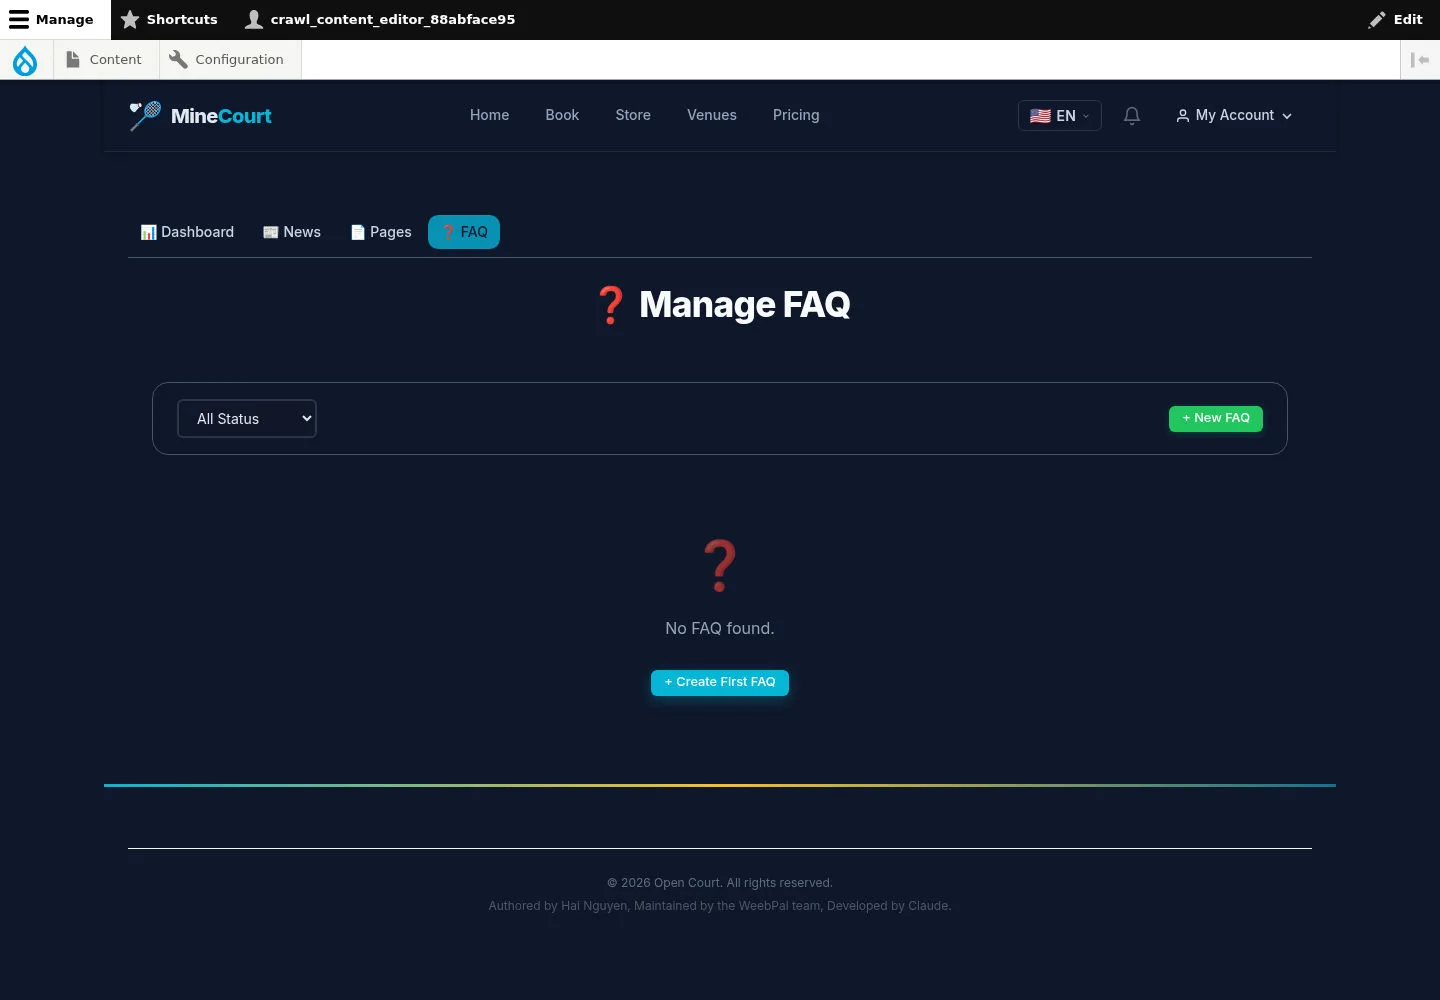Switch to the News tab

(x=292, y=232)
